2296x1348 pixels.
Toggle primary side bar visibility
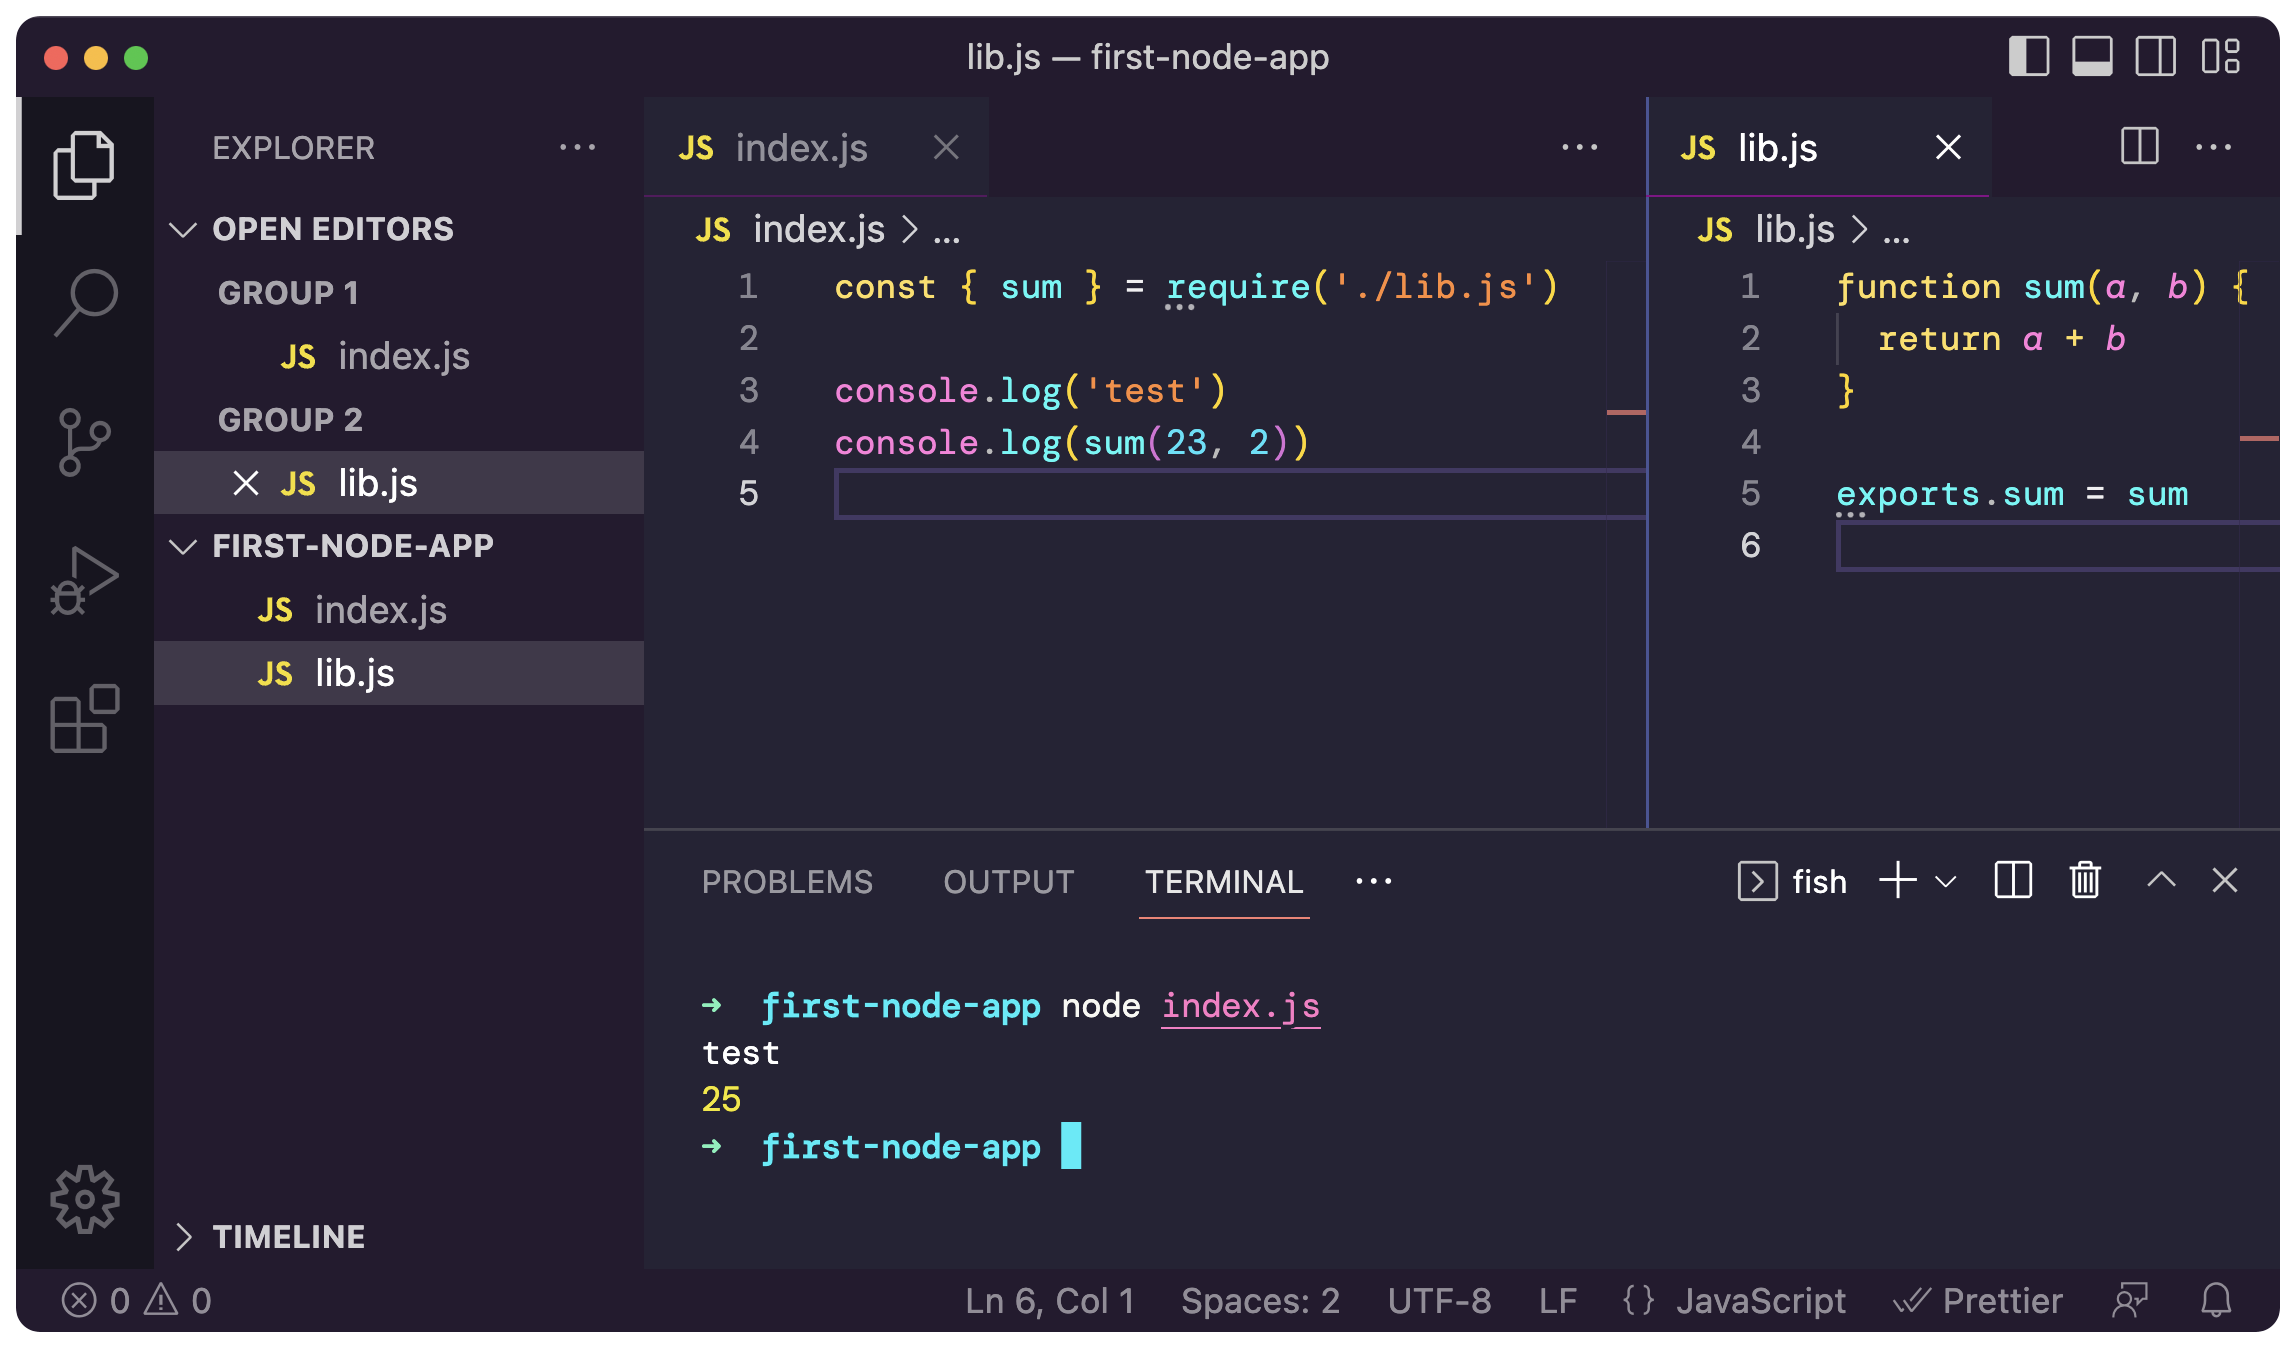2029,56
